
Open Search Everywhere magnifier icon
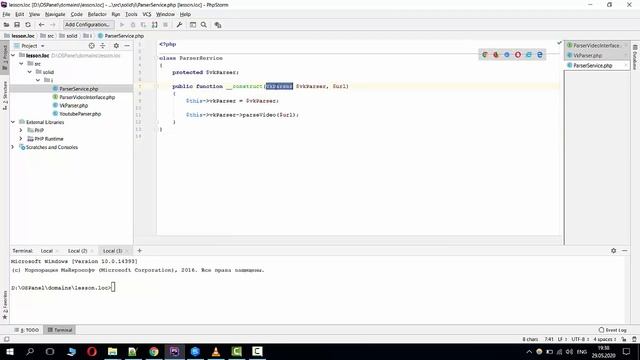204,25
